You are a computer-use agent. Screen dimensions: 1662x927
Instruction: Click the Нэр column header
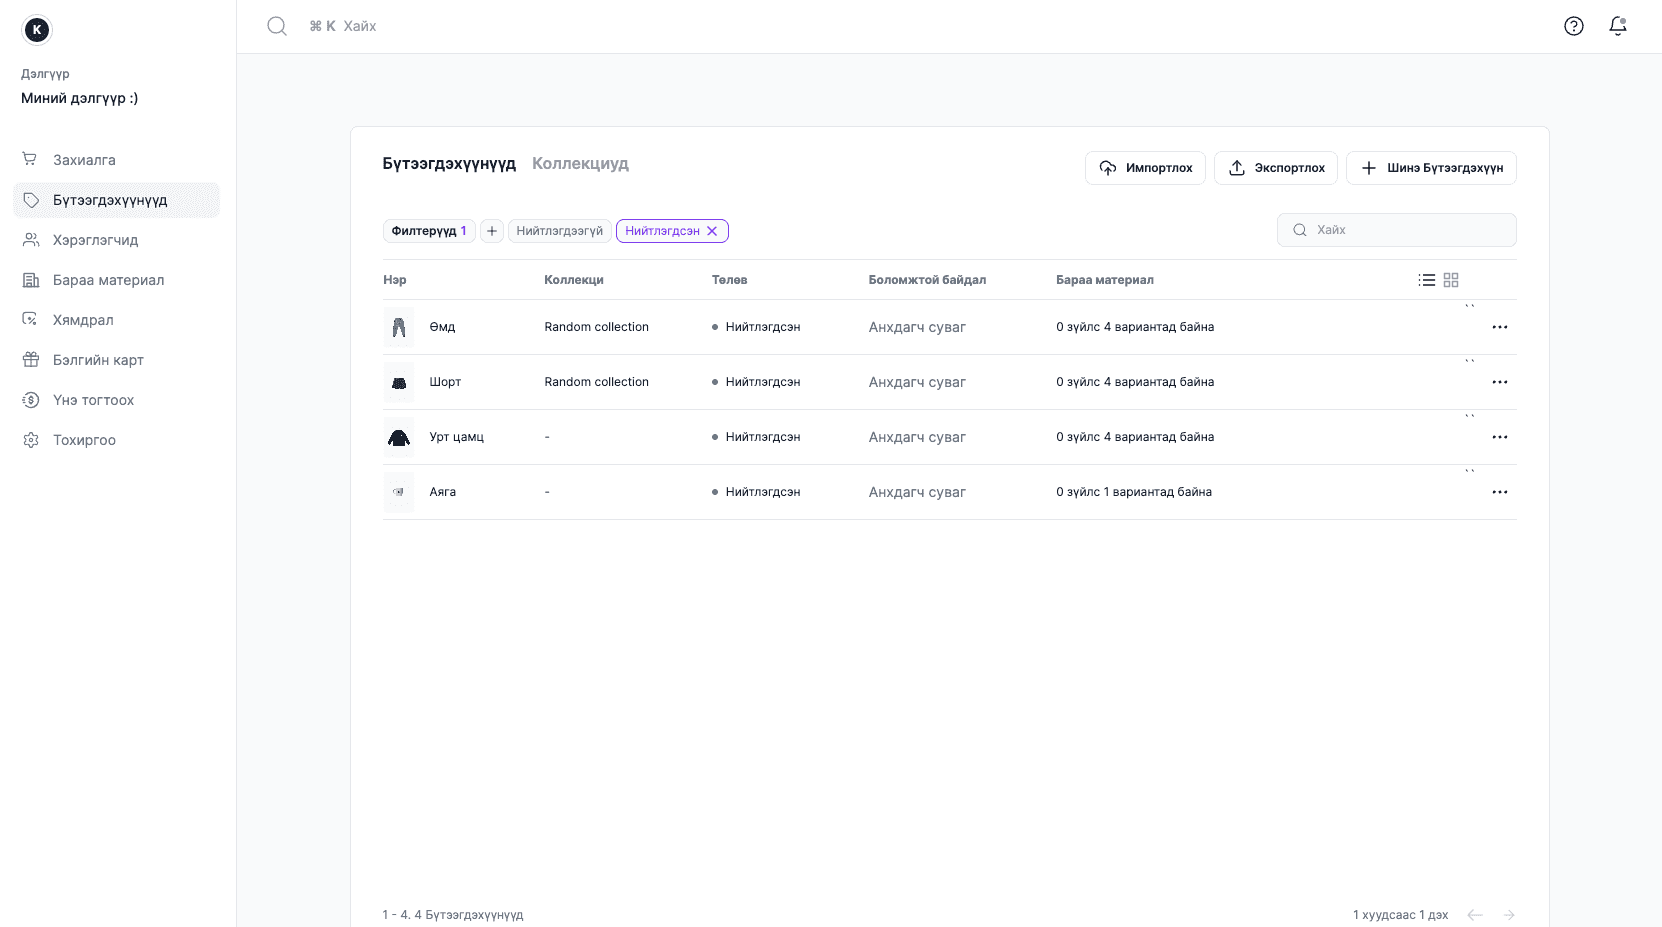[395, 280]
